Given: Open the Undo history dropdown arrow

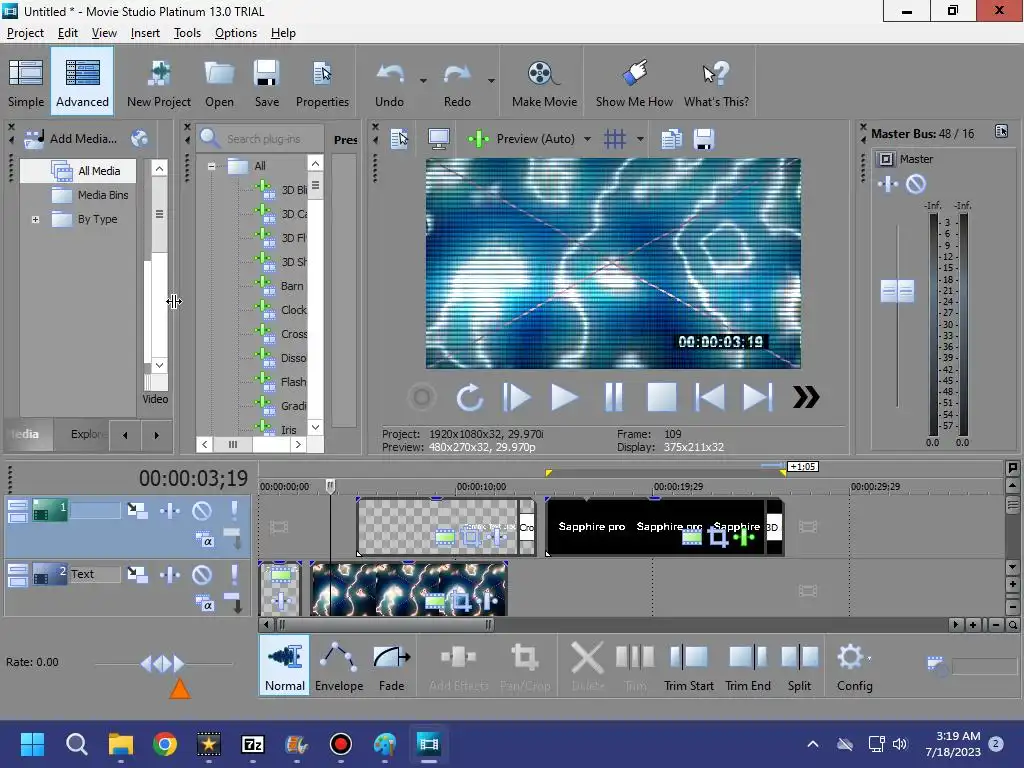Looking at the screenshot, I should 423,81.
